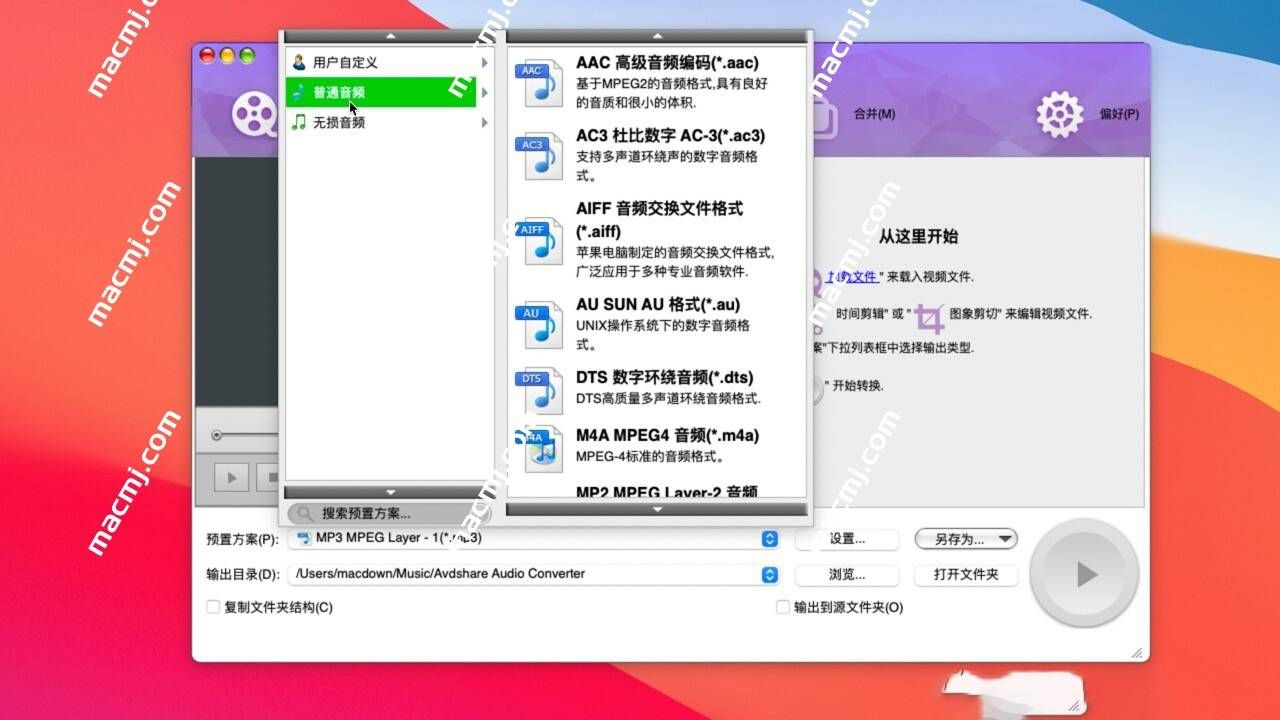
Task: Select the AC3 format file icon
Action: tap(538, 156)
